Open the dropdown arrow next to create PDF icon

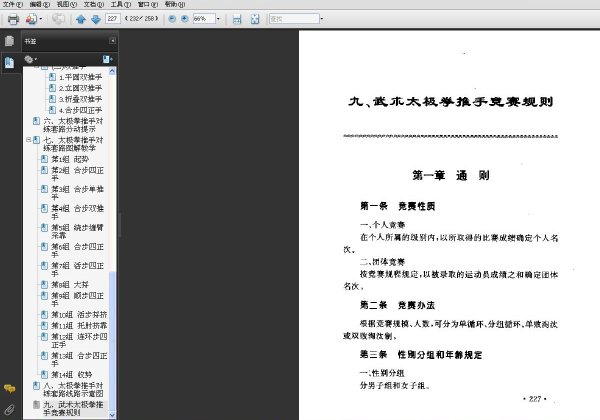[x=41, y=19]
